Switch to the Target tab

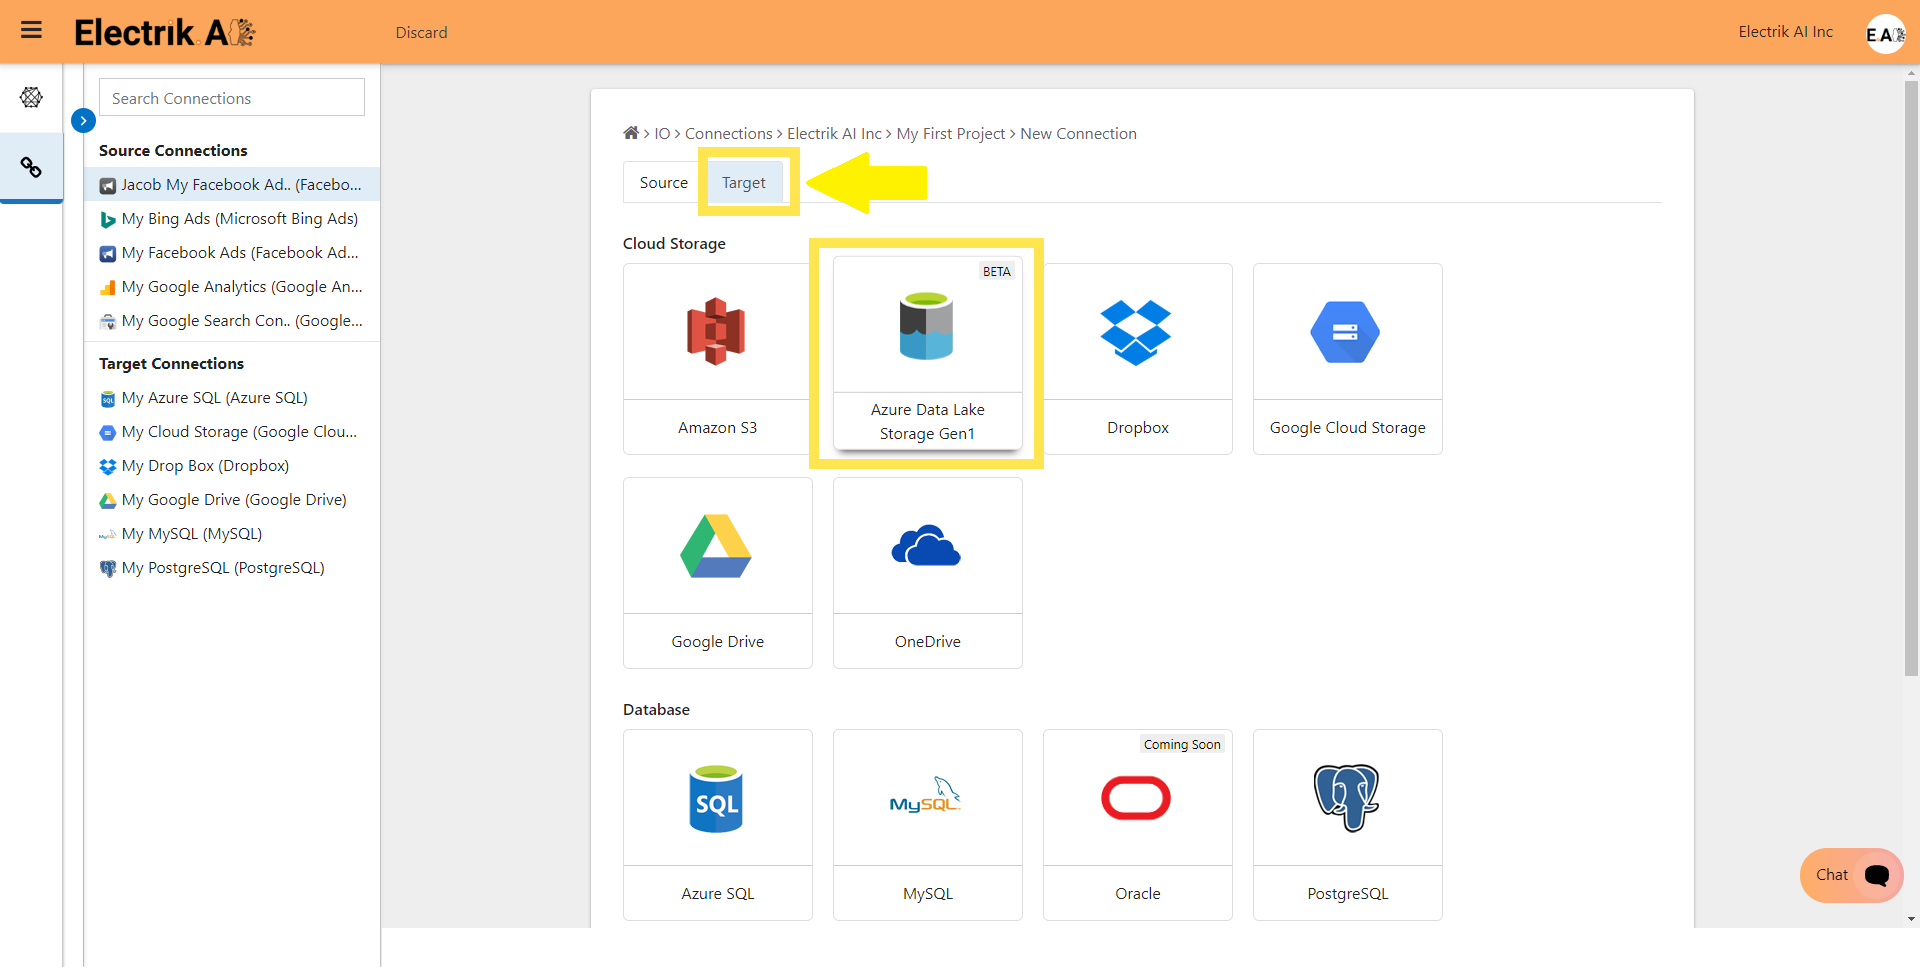point(743,182)
